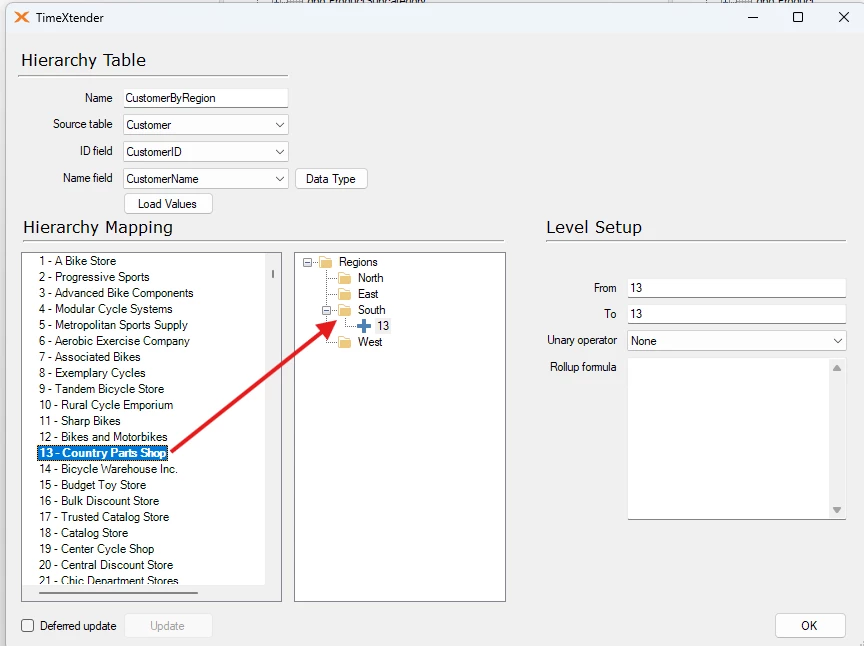The width and height of the screenshot is (864, 646).
Task: Click the Rollup formula scroll up arrow
Action: pyautogui.click(x=837, y=368)
